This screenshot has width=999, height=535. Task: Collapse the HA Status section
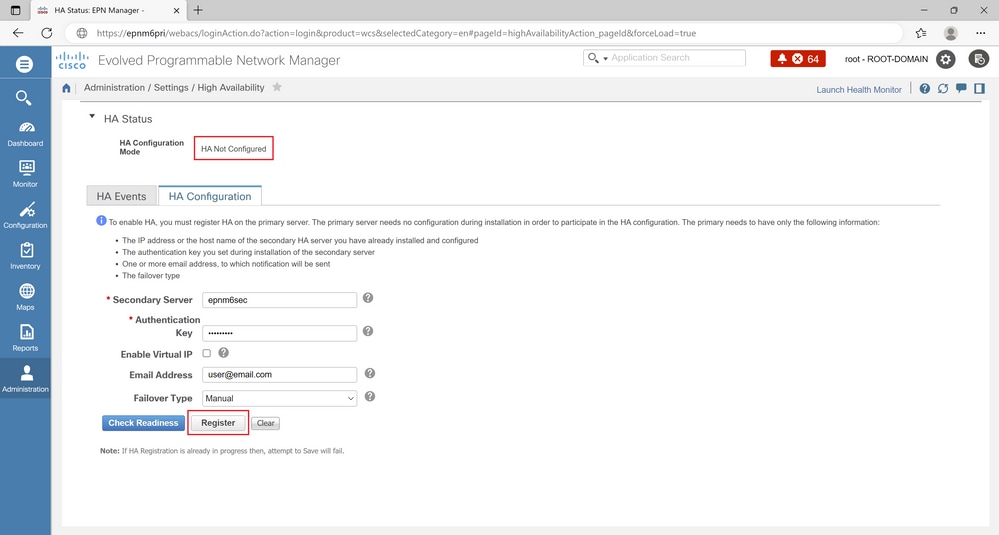pyautogui.click(x=92, y=117)
